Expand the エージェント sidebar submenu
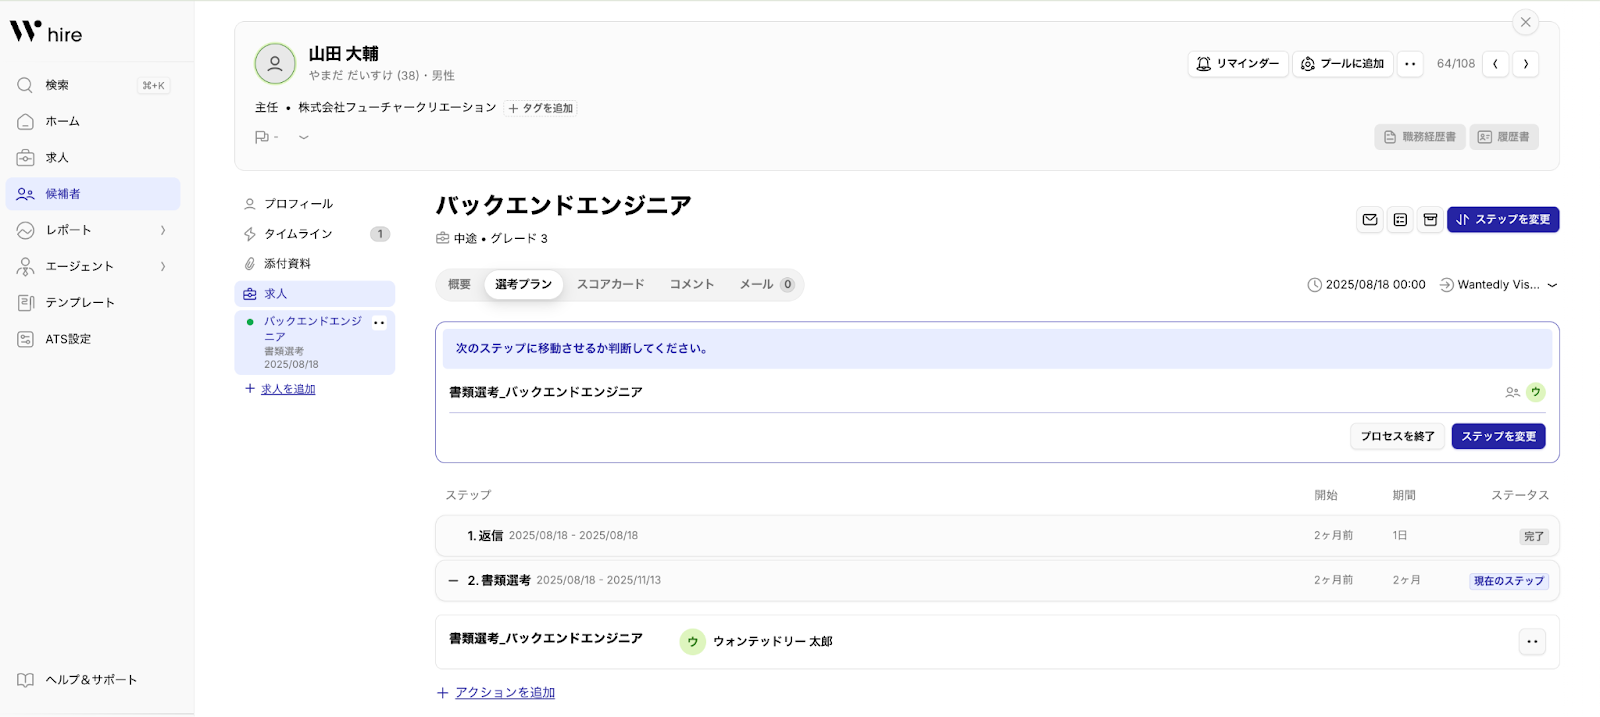This screenshot has width=1600, height=717. [163, 266]
